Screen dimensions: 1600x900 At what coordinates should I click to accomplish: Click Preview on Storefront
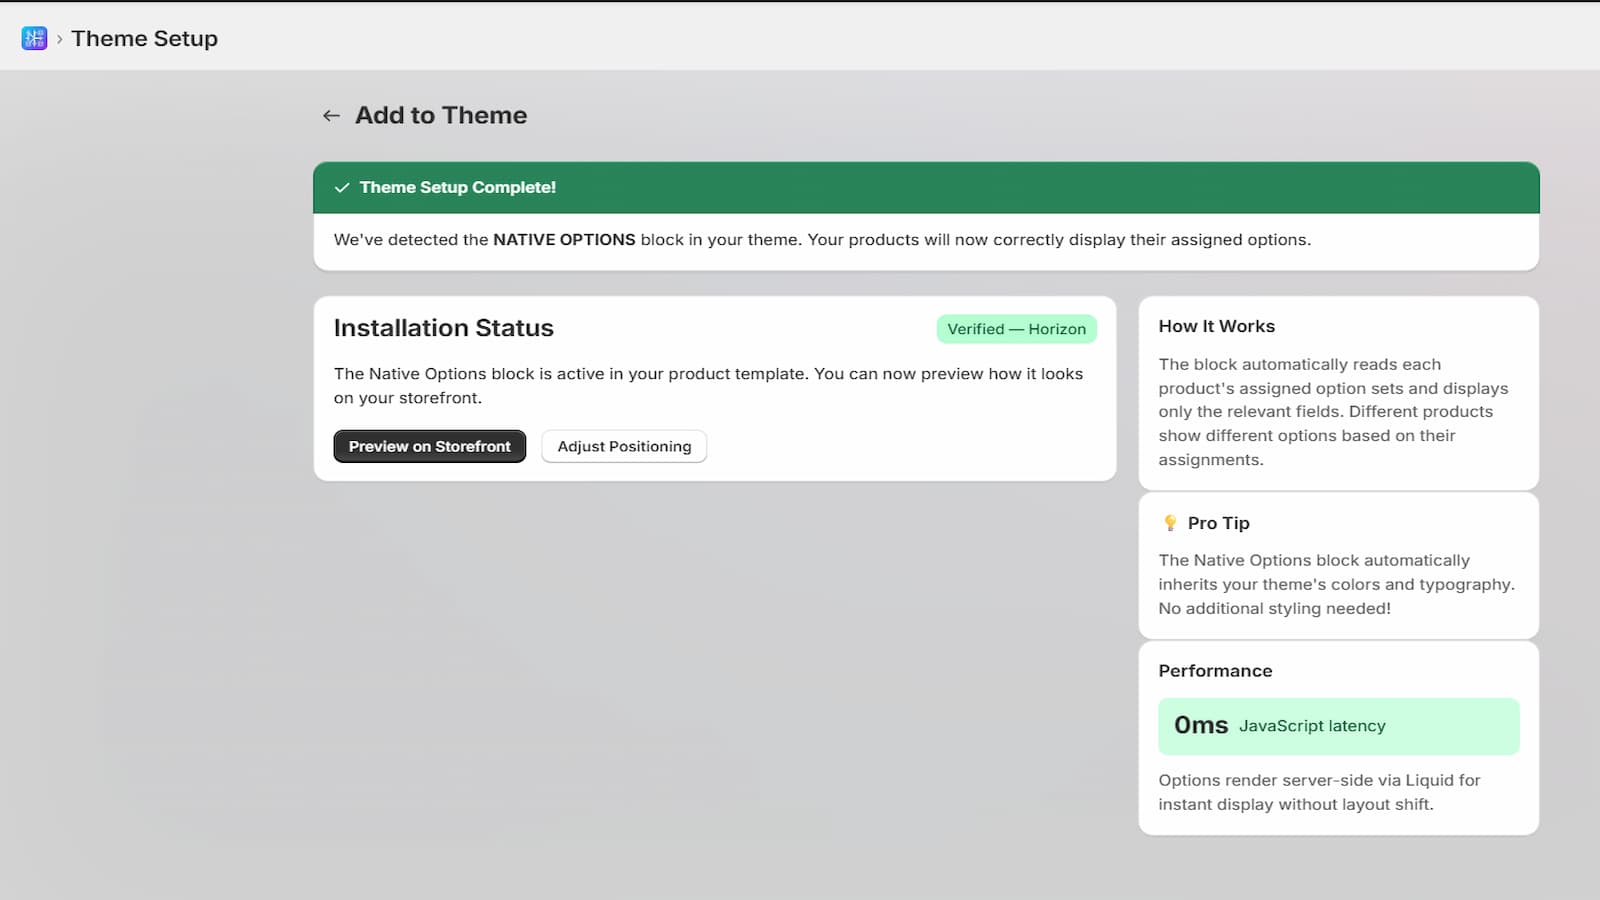click(x=429, y=446)
